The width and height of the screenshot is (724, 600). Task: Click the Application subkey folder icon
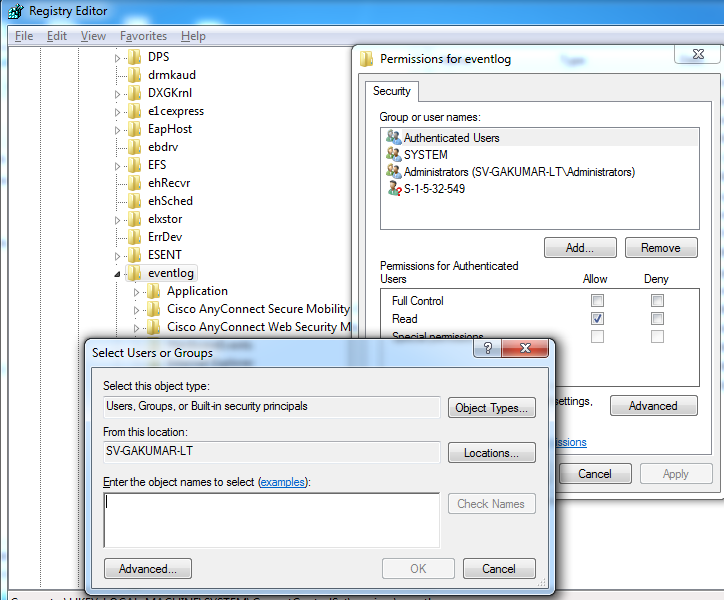pos(153,291)
